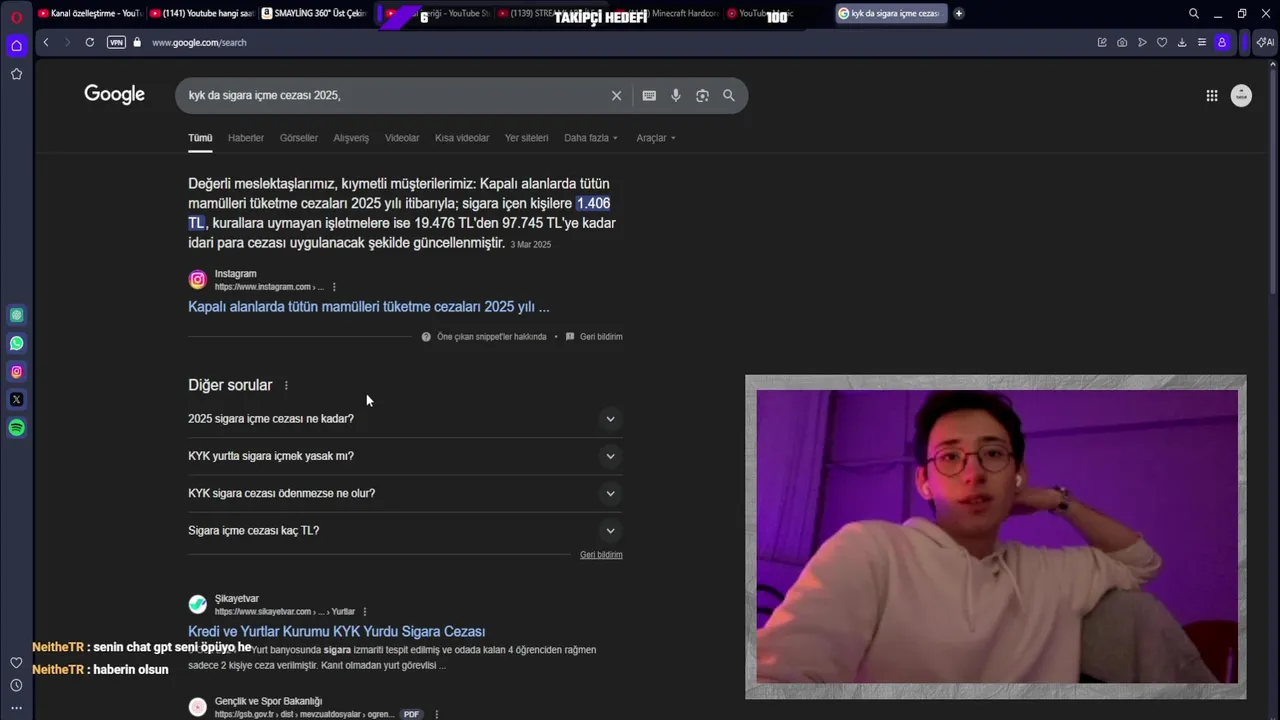
Task: Submit search with magnifier icon
Action: [x=729, y=95]
